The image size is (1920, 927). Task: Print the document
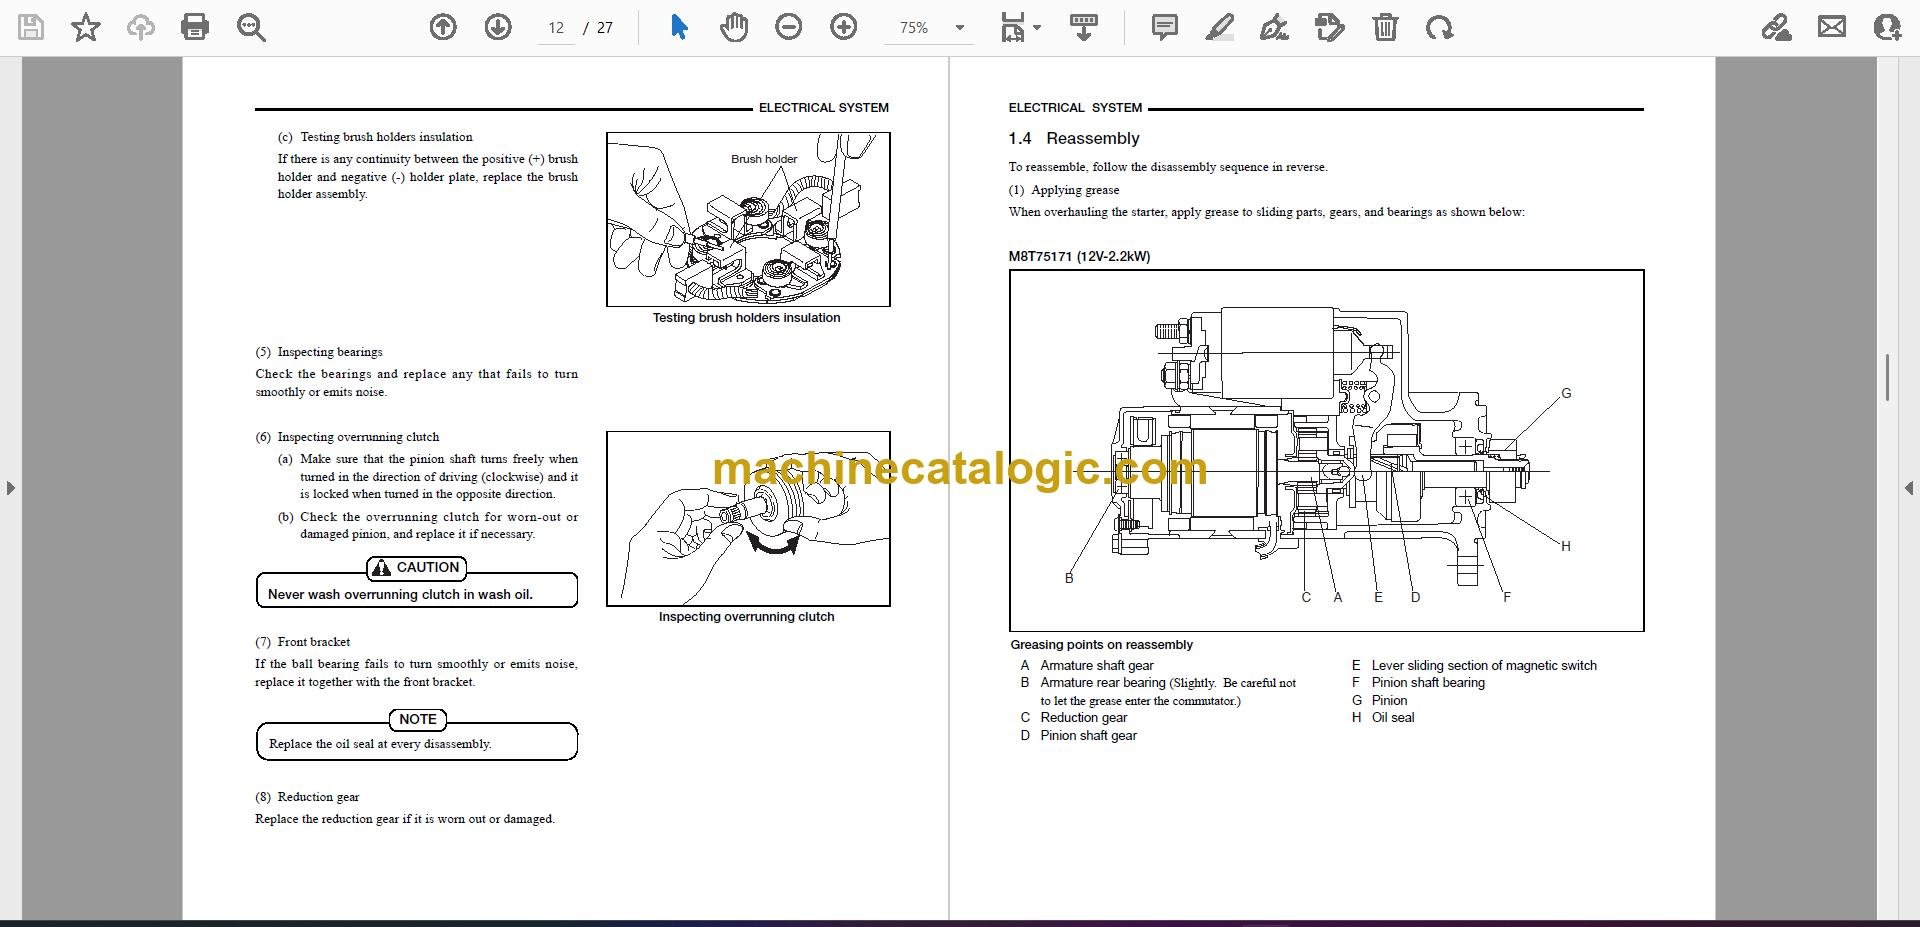pos(195,27)
